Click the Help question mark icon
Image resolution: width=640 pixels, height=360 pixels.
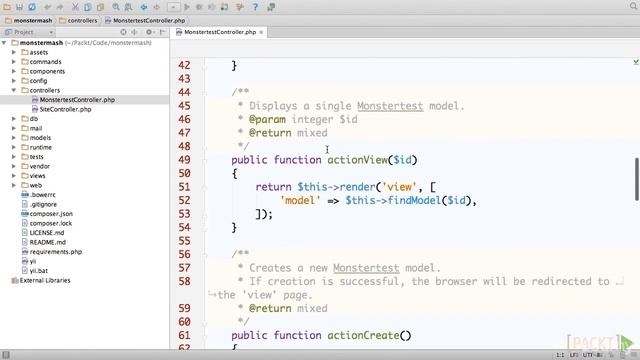tap(255, 7)
